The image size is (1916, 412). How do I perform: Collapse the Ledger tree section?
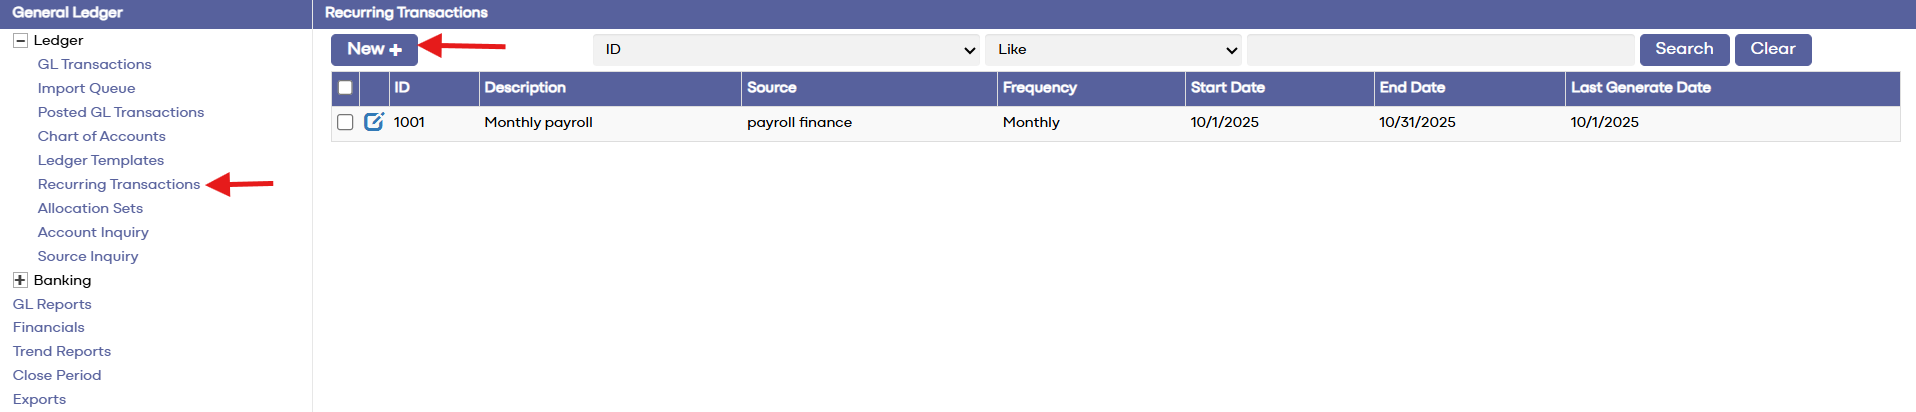(20, 41)
